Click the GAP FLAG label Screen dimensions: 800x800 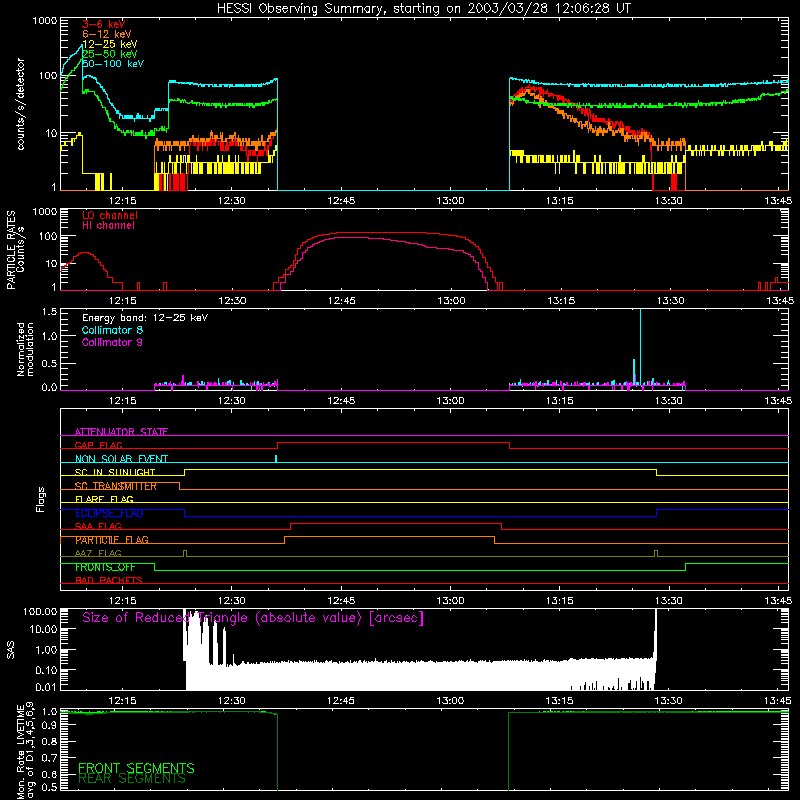98,445
